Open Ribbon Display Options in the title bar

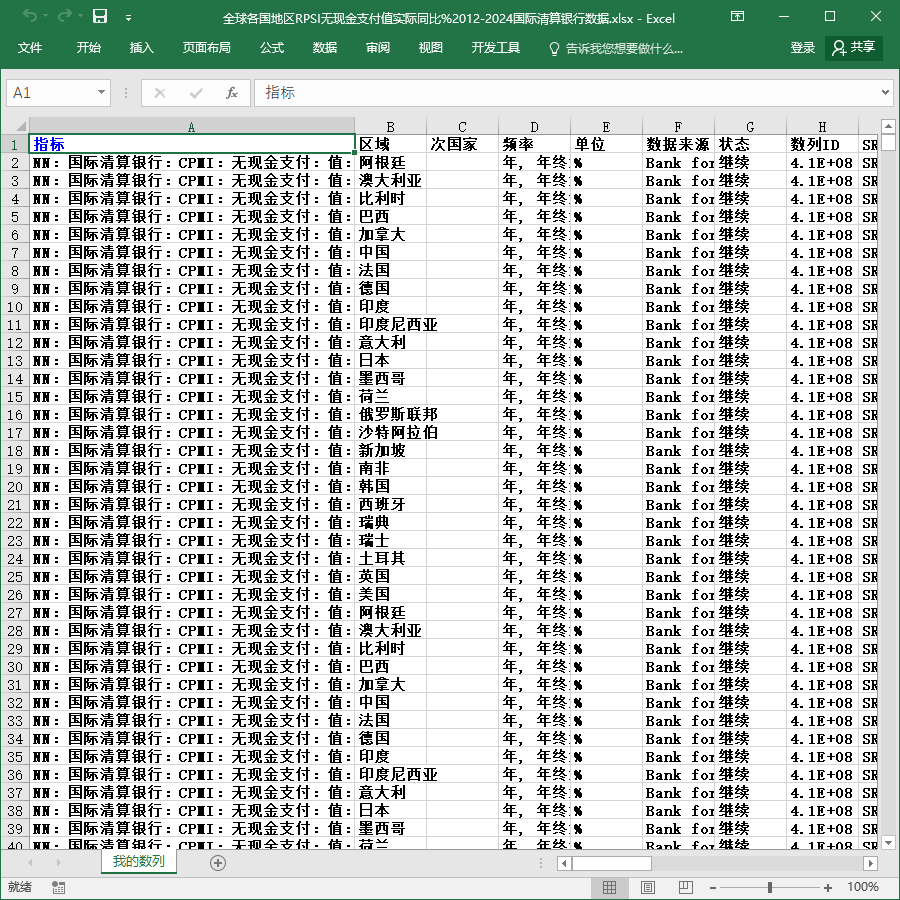[737, 16]
